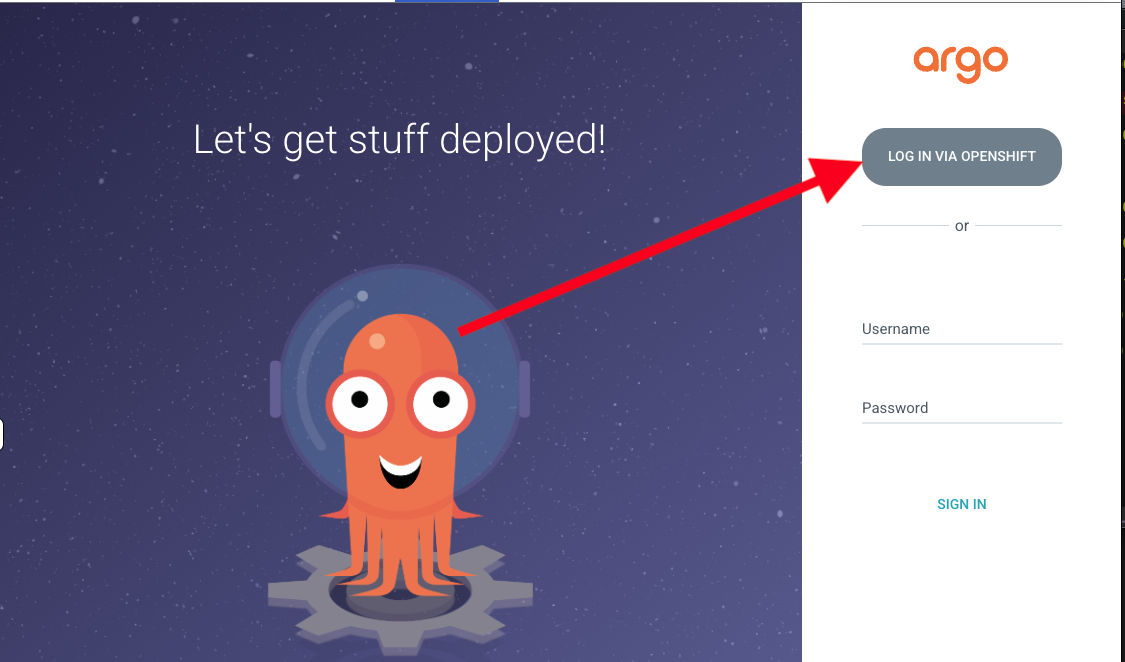Click the light spot on mascot's head
The height and width of the screenshot is (662, 1125).
pos(377,341)
